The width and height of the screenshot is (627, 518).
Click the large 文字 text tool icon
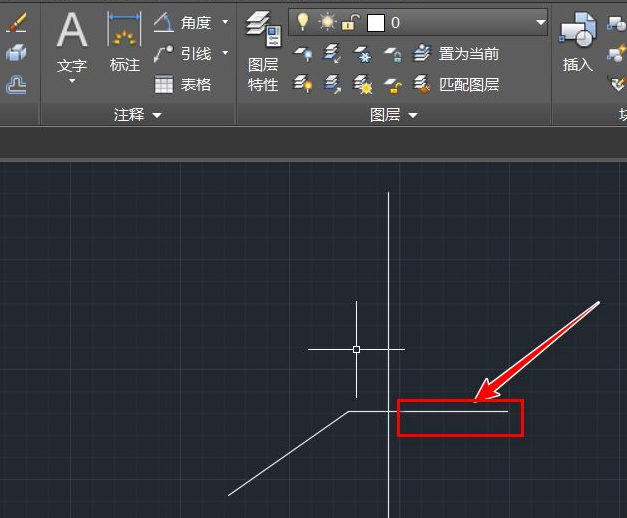tap(72, 30)
